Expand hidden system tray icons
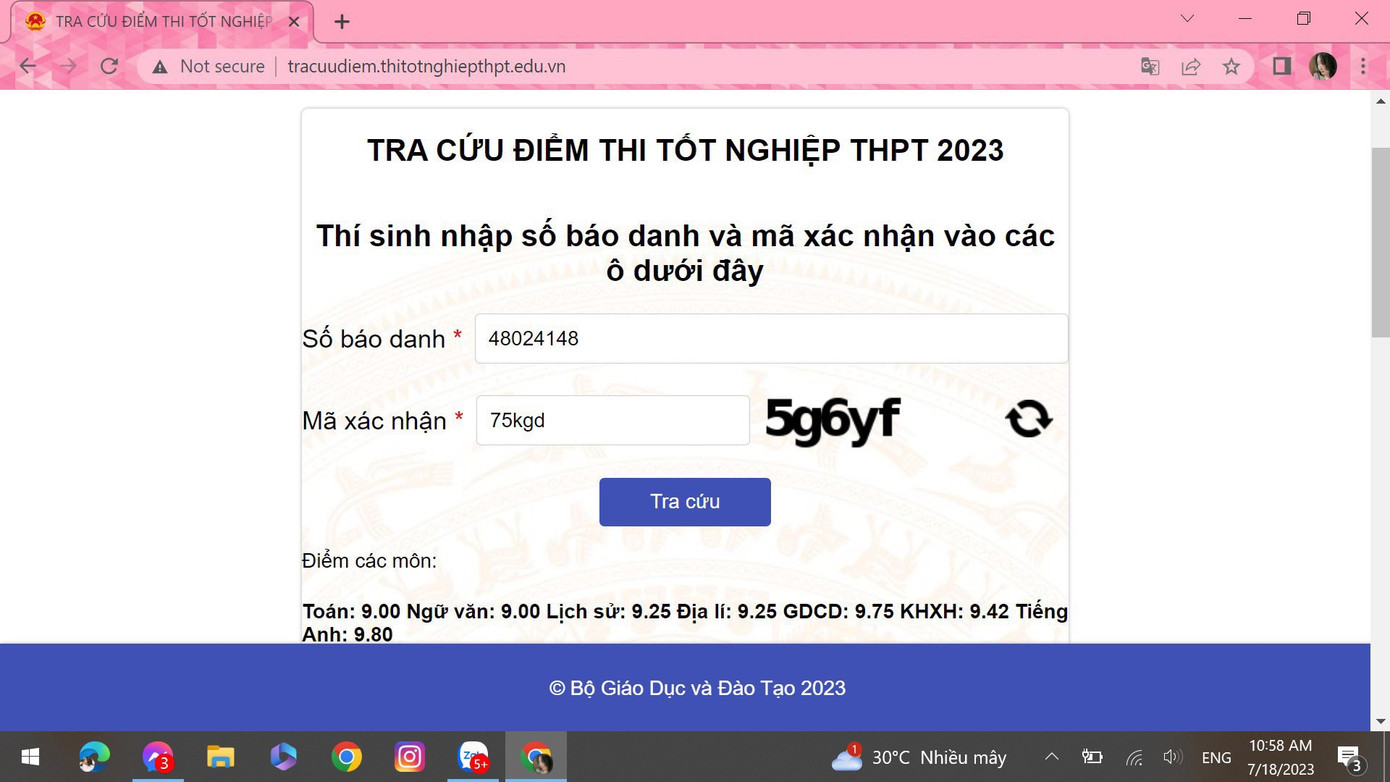Image resolution: width=1390 pixels, height=782 pixels. pyautogui.click(x=1052, y=757)
